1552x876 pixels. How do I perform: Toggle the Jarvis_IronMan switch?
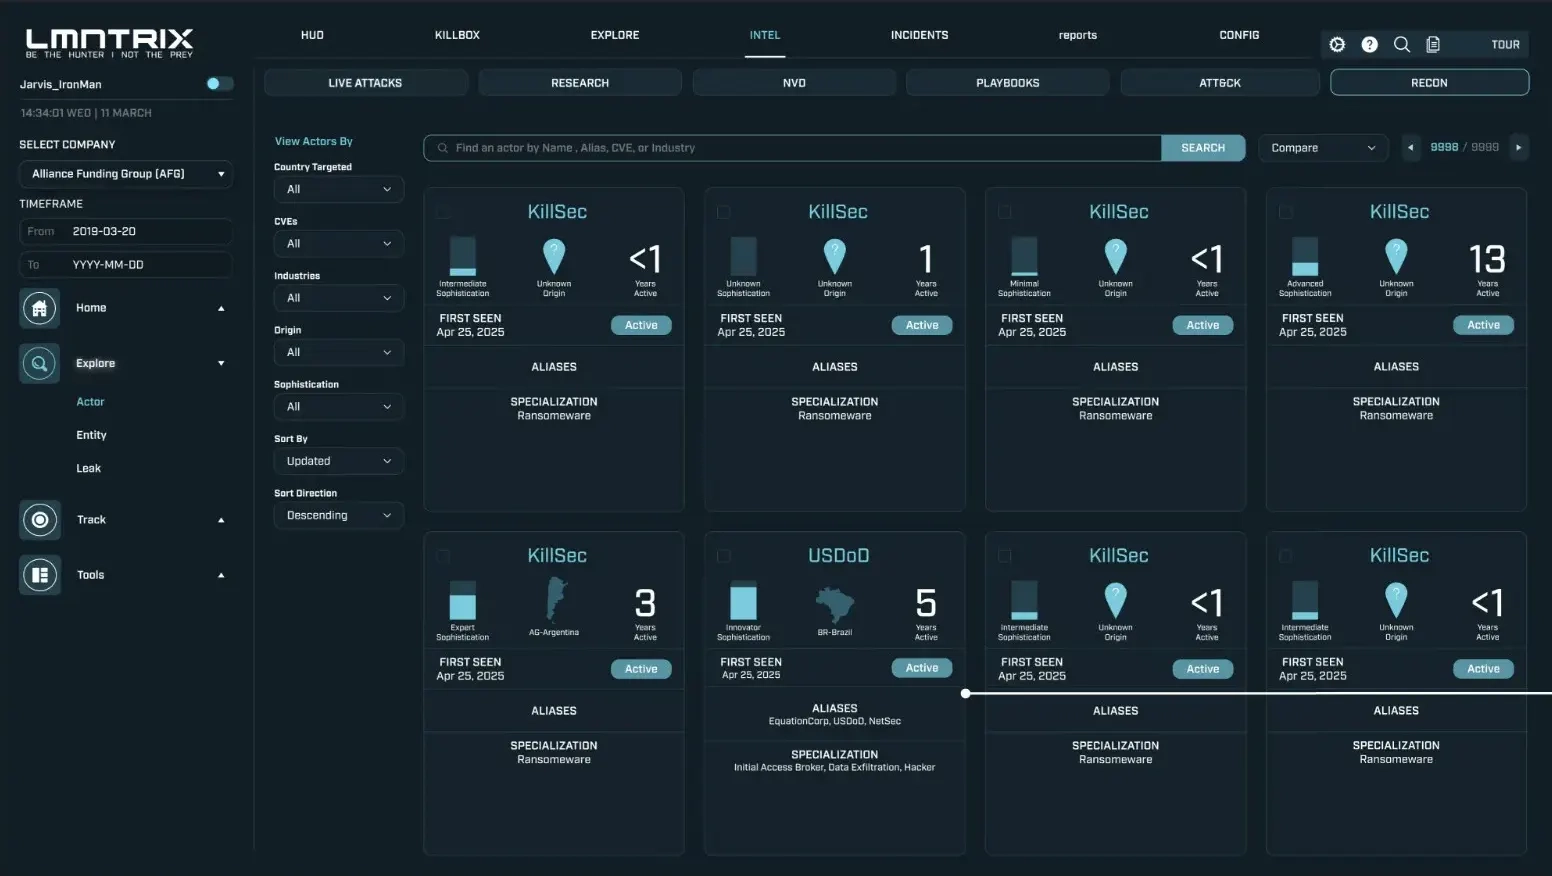pyautogui.click(x=219, y=84)
